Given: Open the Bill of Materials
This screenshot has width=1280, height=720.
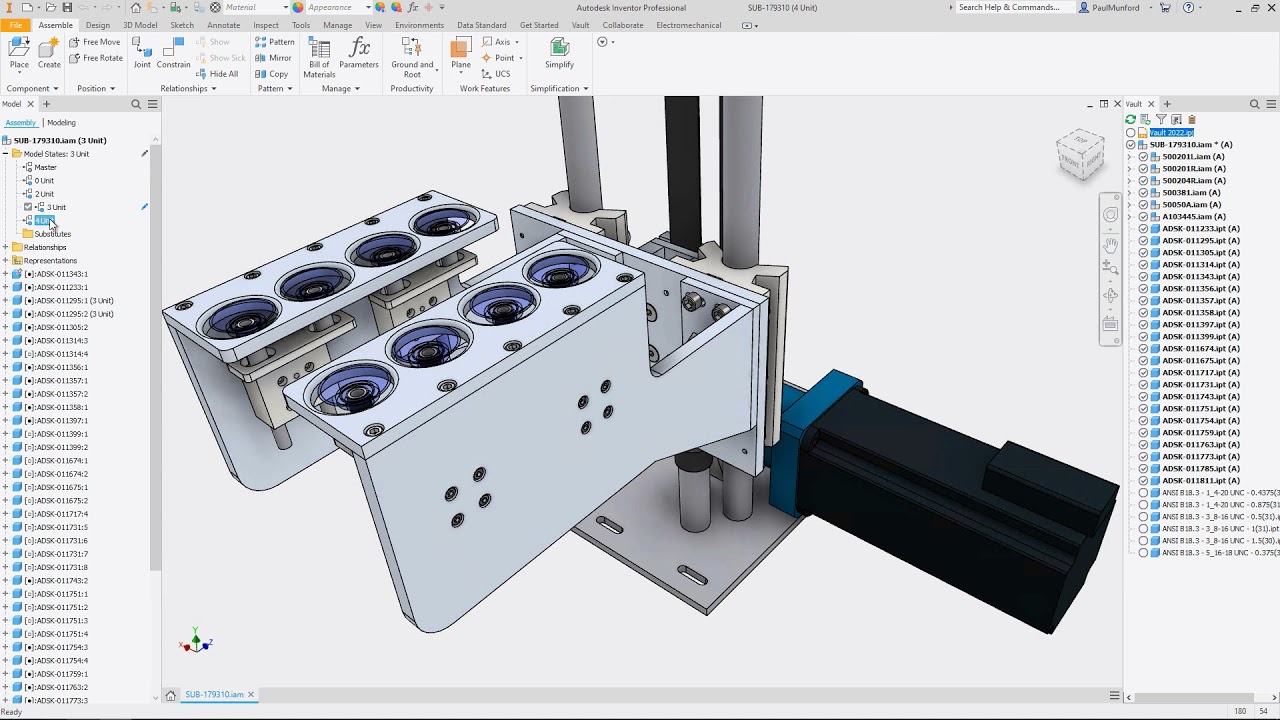Looking at the screenshot, I should tap(319, 57).
